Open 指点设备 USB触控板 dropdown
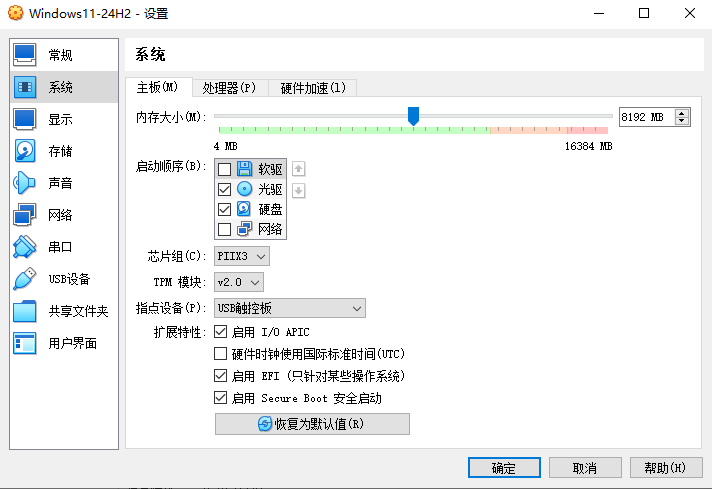 point(290,308)
